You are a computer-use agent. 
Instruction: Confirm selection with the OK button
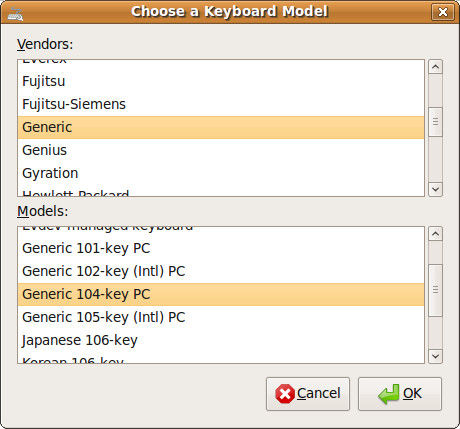click(x=400, y=394)
